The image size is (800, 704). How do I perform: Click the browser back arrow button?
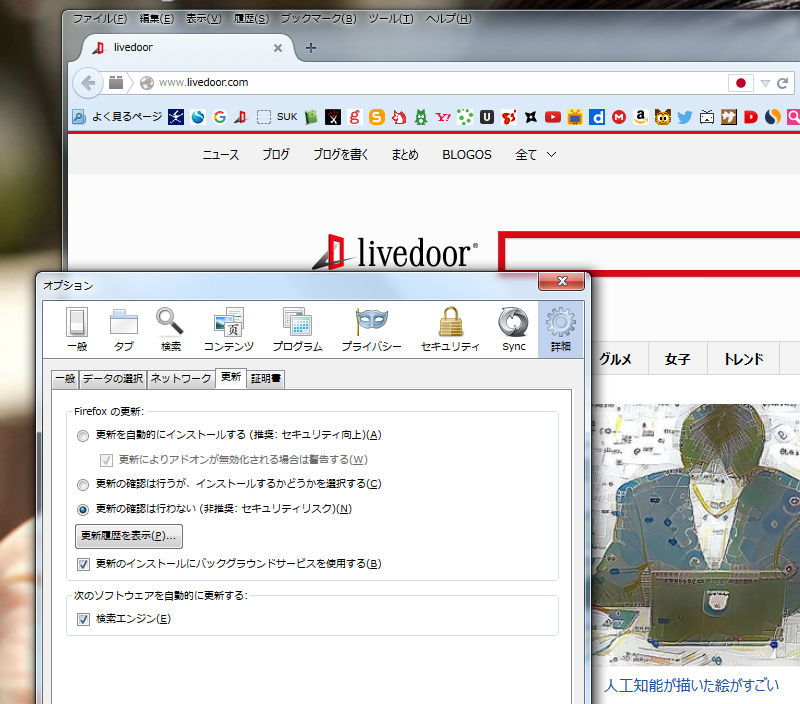[x=88, y=83]
